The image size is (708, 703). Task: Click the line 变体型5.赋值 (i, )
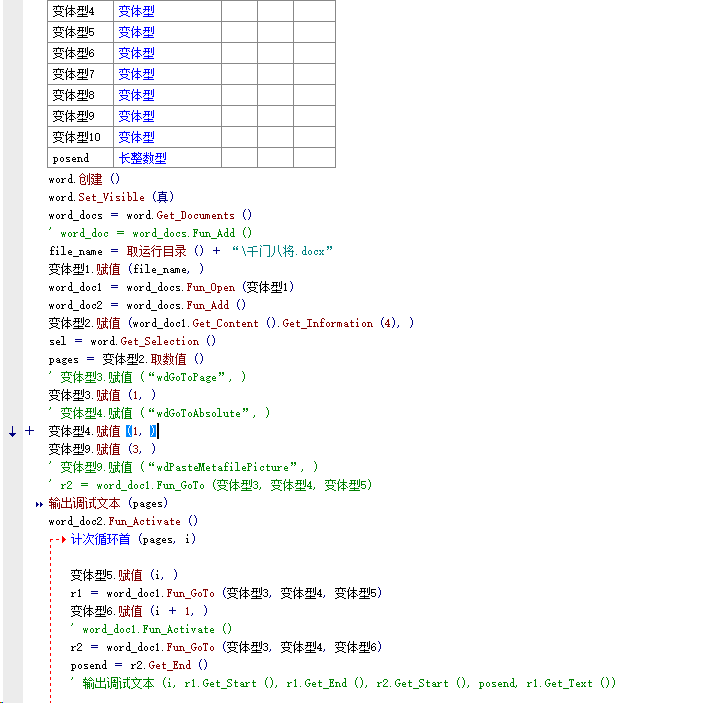[124, 575]
